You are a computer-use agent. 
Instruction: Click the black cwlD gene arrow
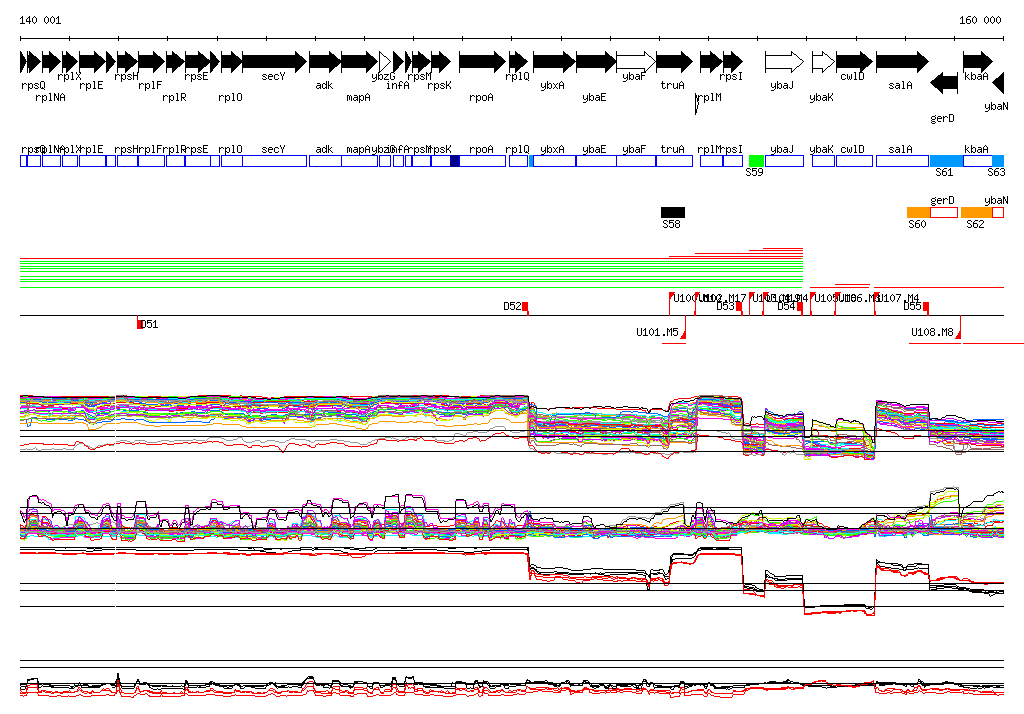[855, 62]
